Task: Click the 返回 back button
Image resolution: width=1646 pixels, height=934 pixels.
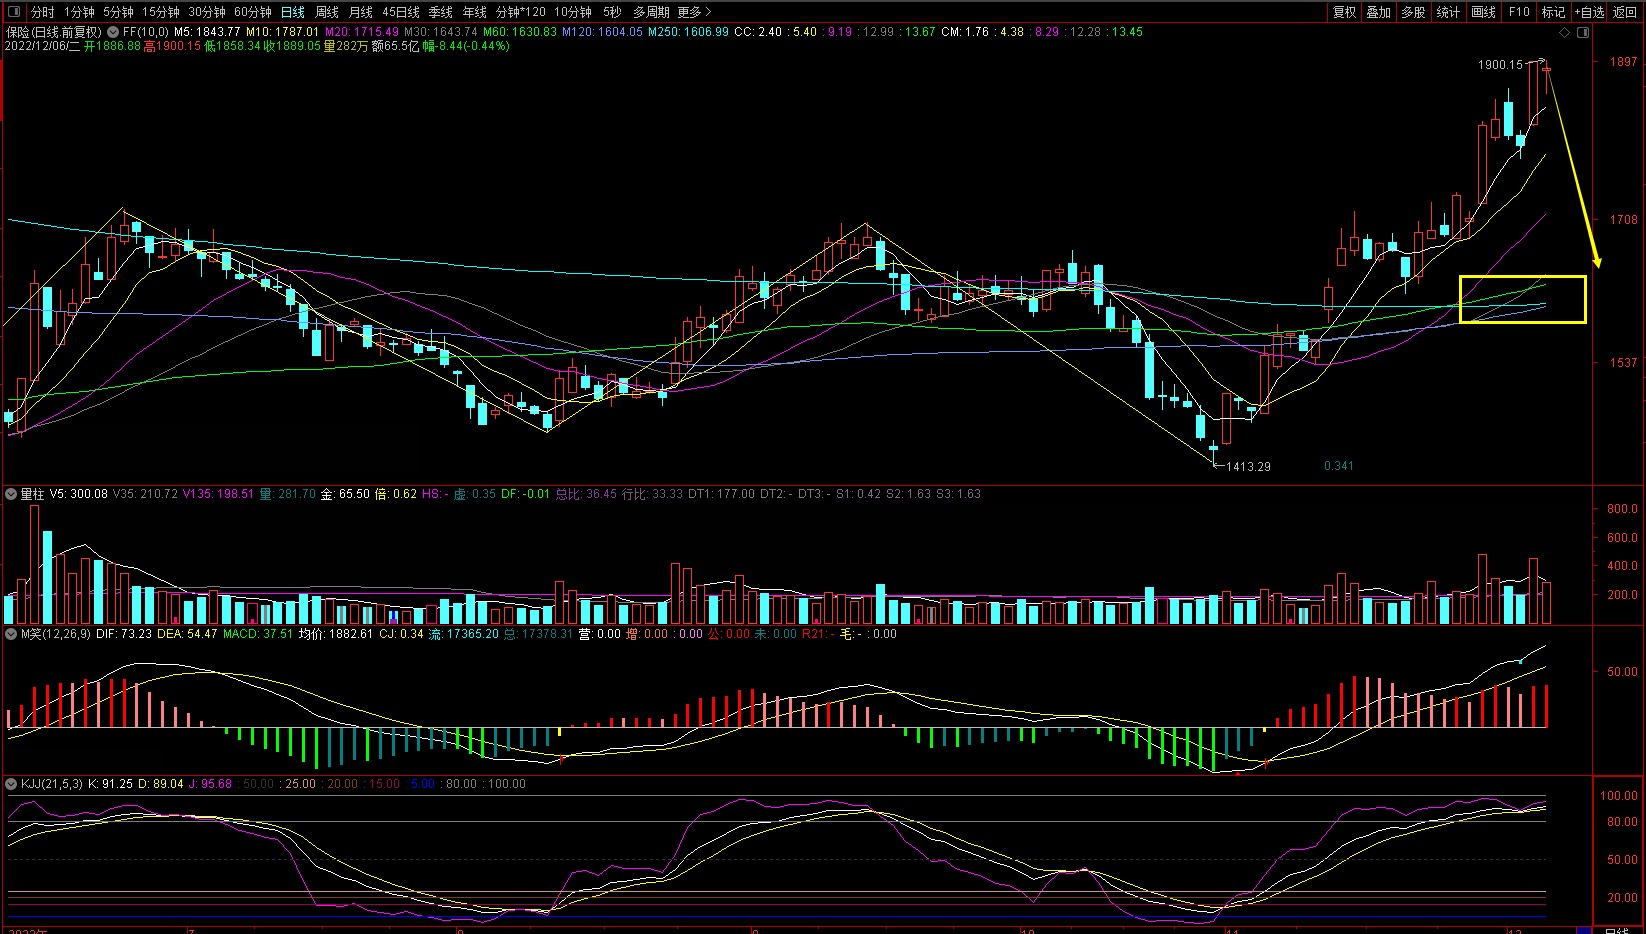Action: pyautogui.click(x=1625, y=12)
